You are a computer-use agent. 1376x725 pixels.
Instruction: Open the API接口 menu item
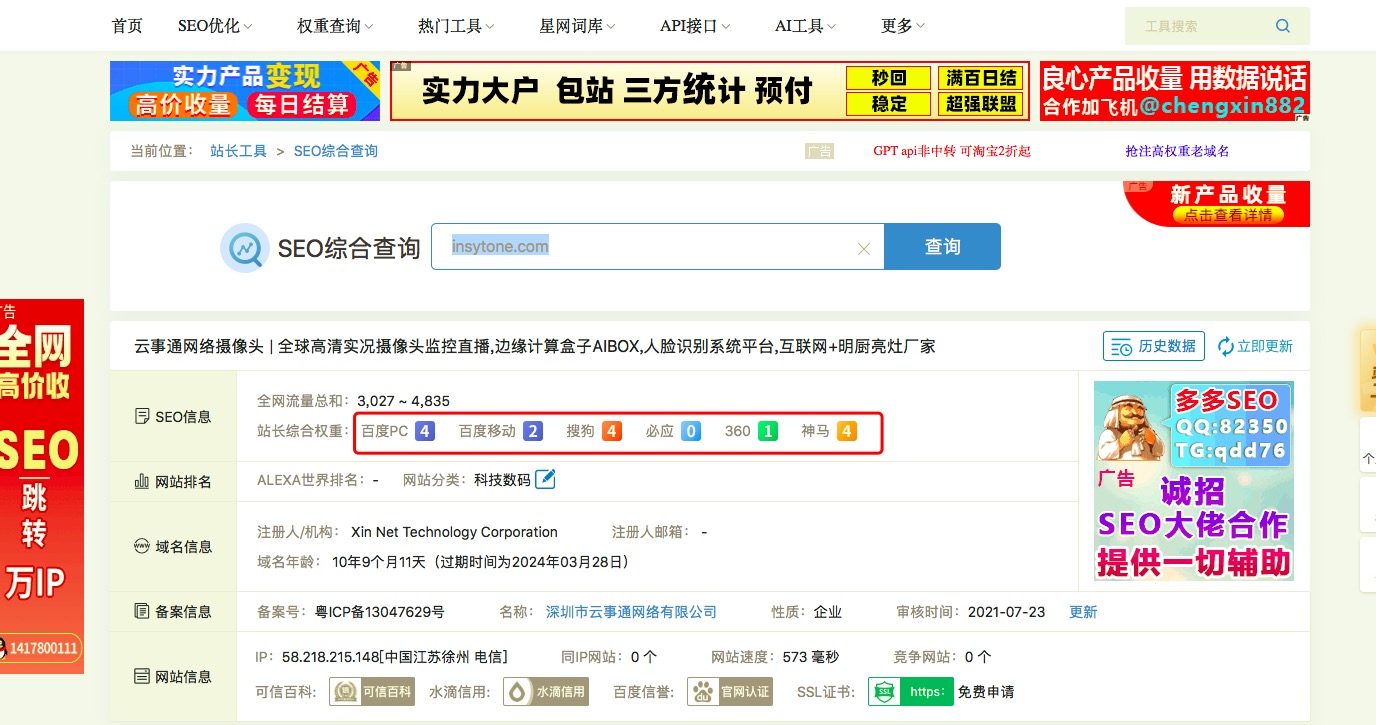point(687,25)
